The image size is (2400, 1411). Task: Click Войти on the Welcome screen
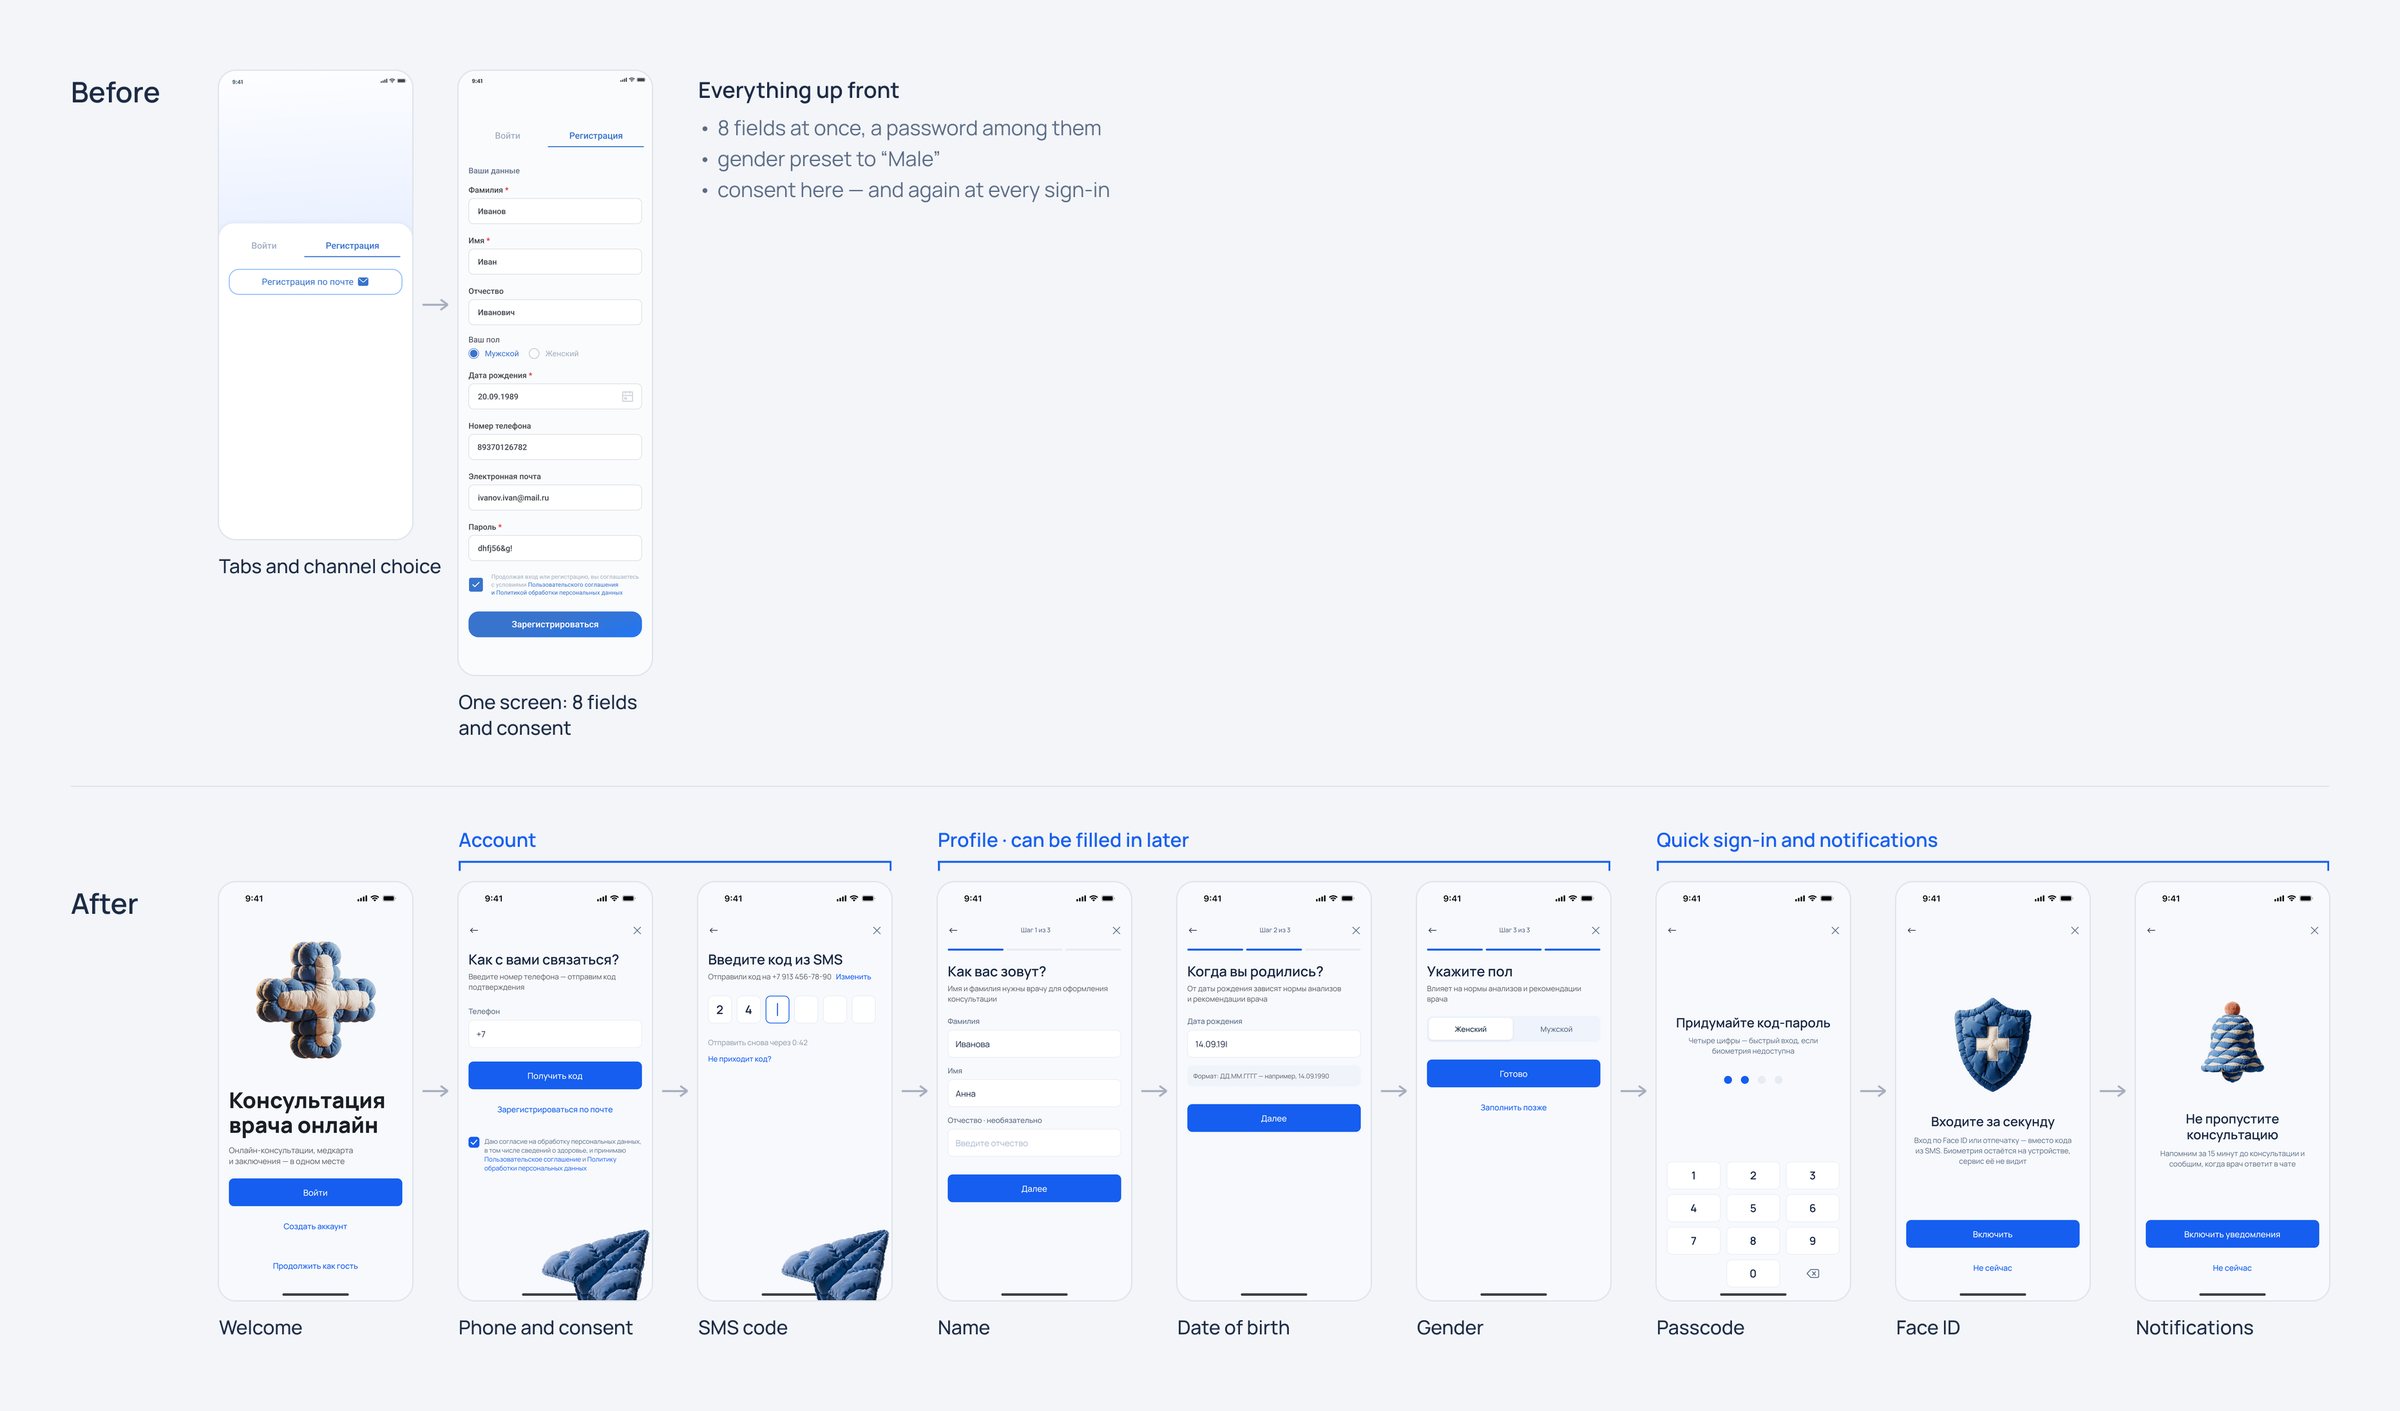pyautogui.click(x=315, y=1192)
